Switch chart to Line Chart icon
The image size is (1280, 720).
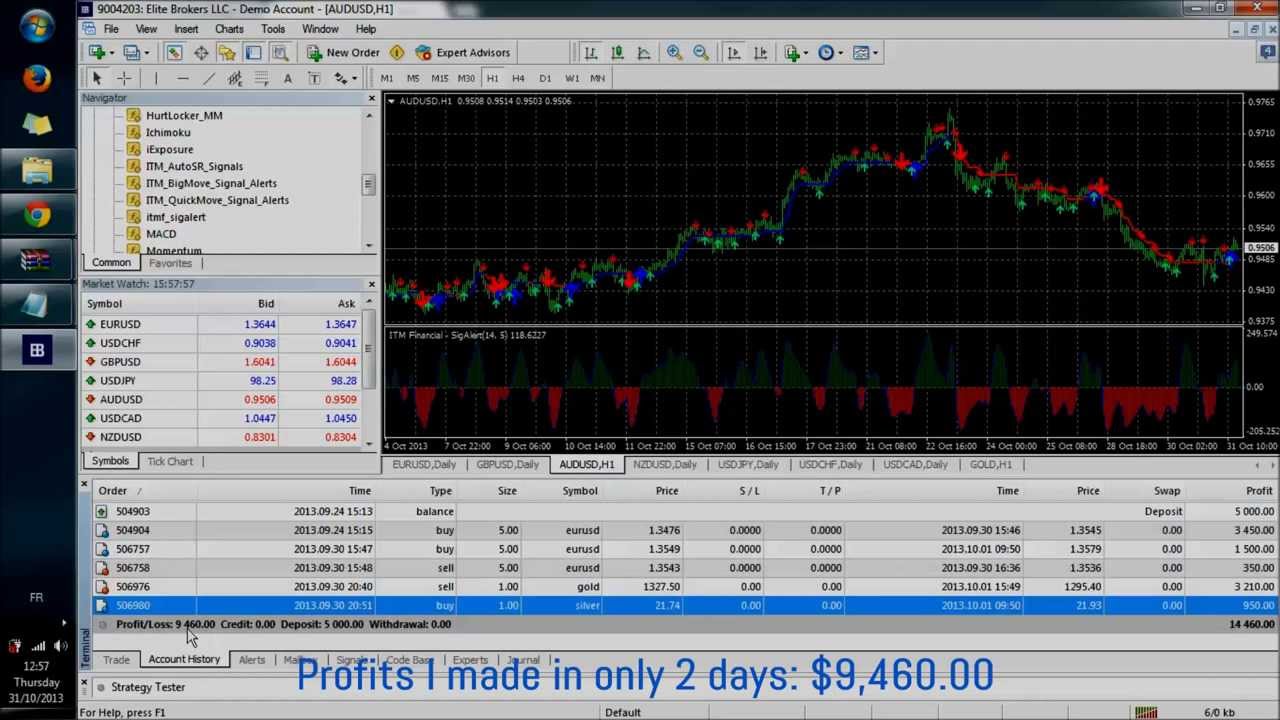(x=644, y=52)
